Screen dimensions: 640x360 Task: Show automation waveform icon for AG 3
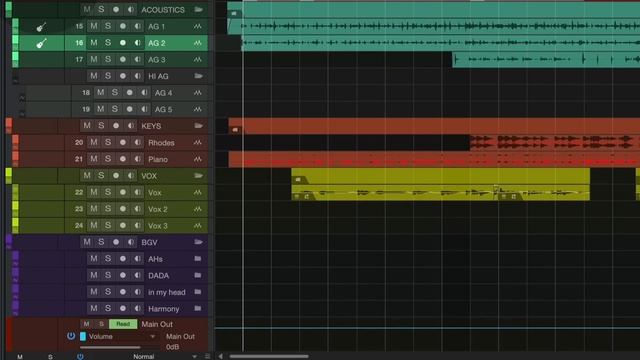pos(198,60)
